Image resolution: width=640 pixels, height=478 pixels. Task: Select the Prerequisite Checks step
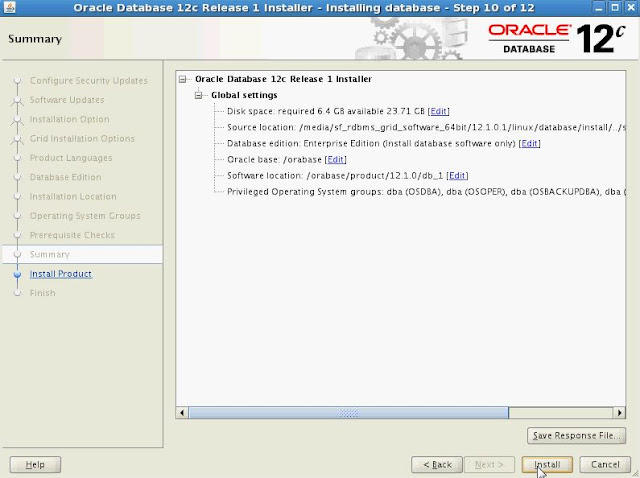point(72,235)
